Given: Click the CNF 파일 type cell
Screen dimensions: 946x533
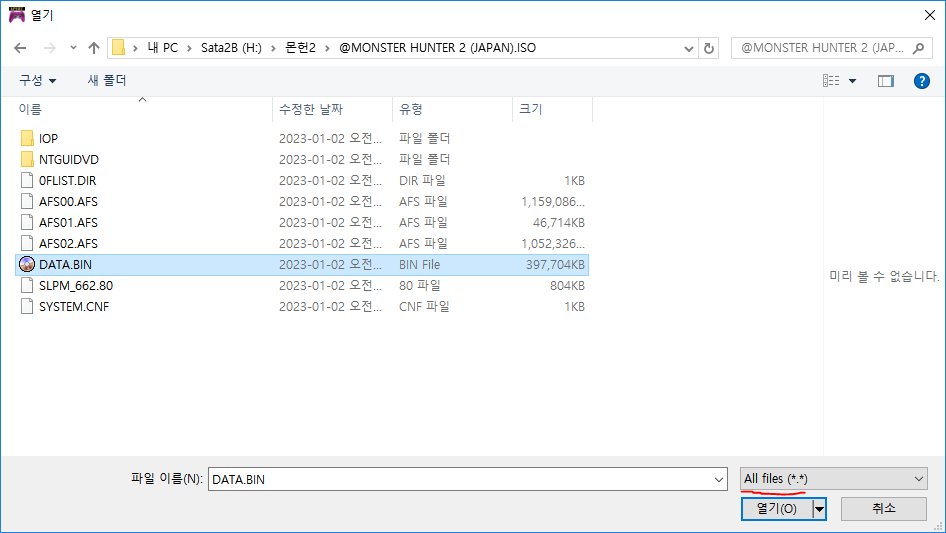Looking at the screenshot, I should click(424, 307).
